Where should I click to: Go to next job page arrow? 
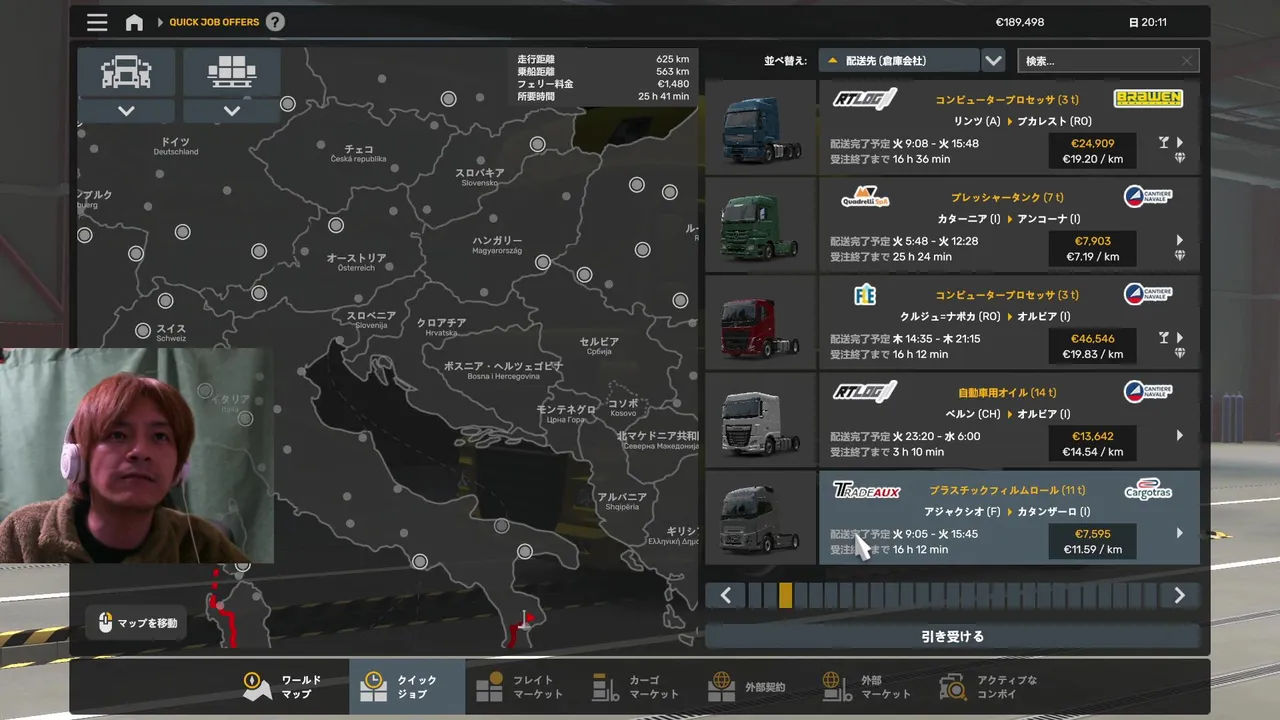[x=1179, y=596]
